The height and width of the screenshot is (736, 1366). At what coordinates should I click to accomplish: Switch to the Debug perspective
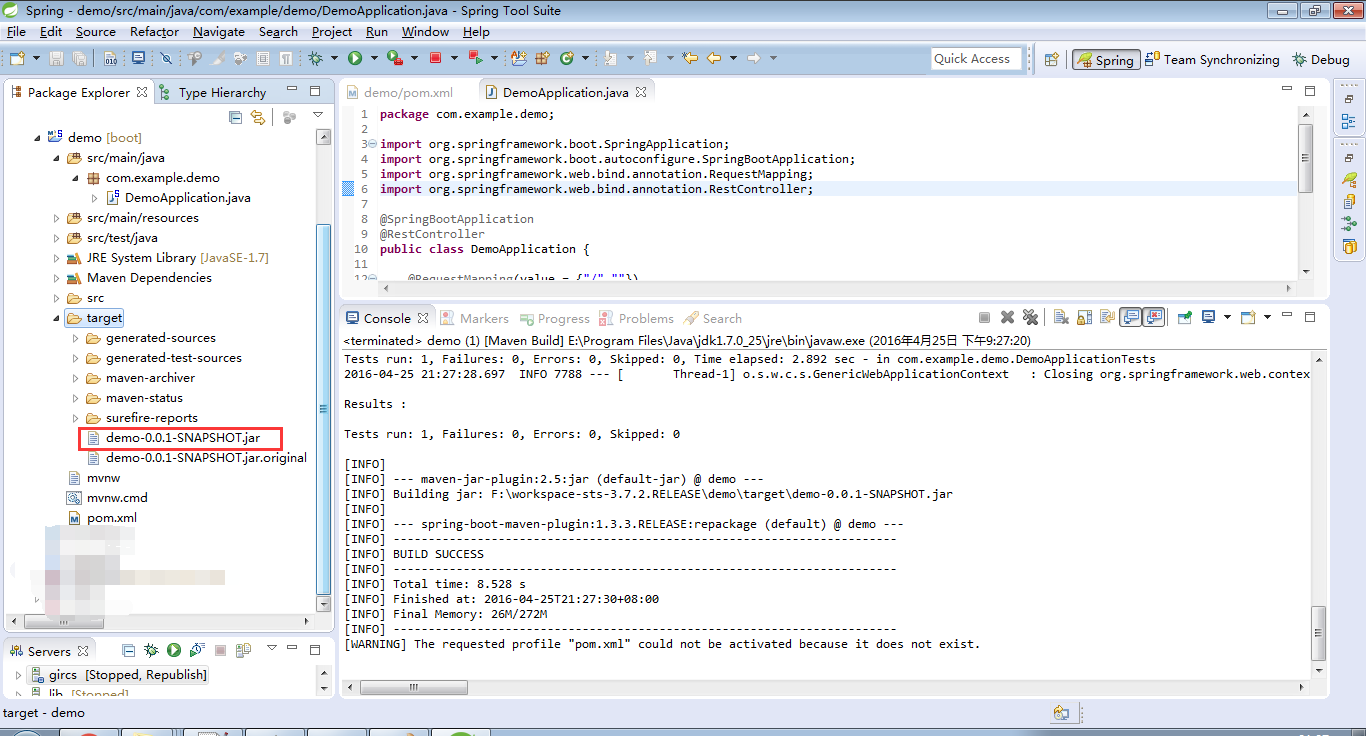point(1320,60)
